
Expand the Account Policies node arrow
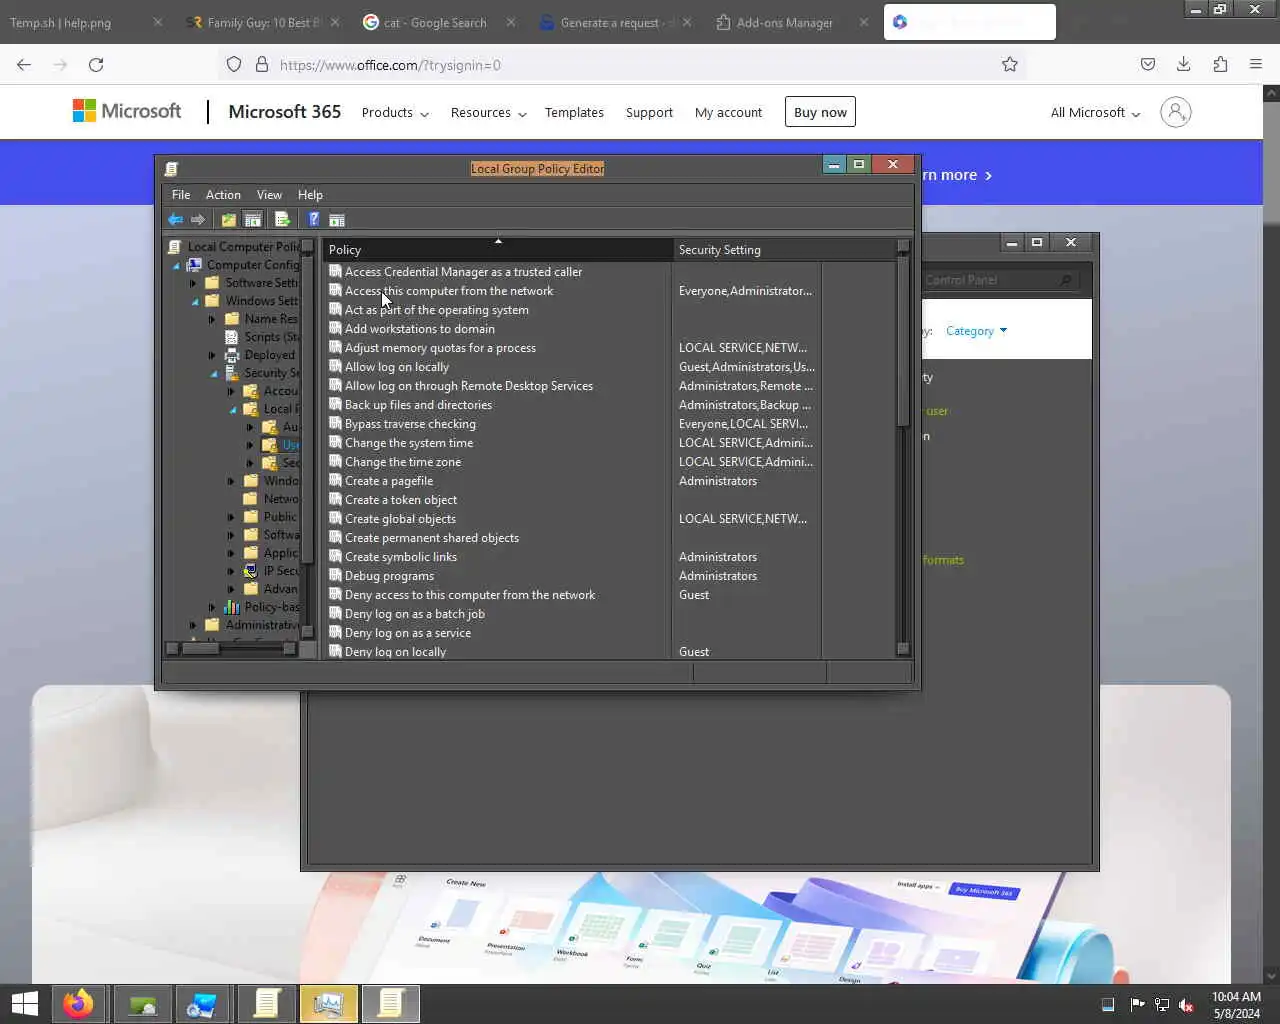point(231,391)
